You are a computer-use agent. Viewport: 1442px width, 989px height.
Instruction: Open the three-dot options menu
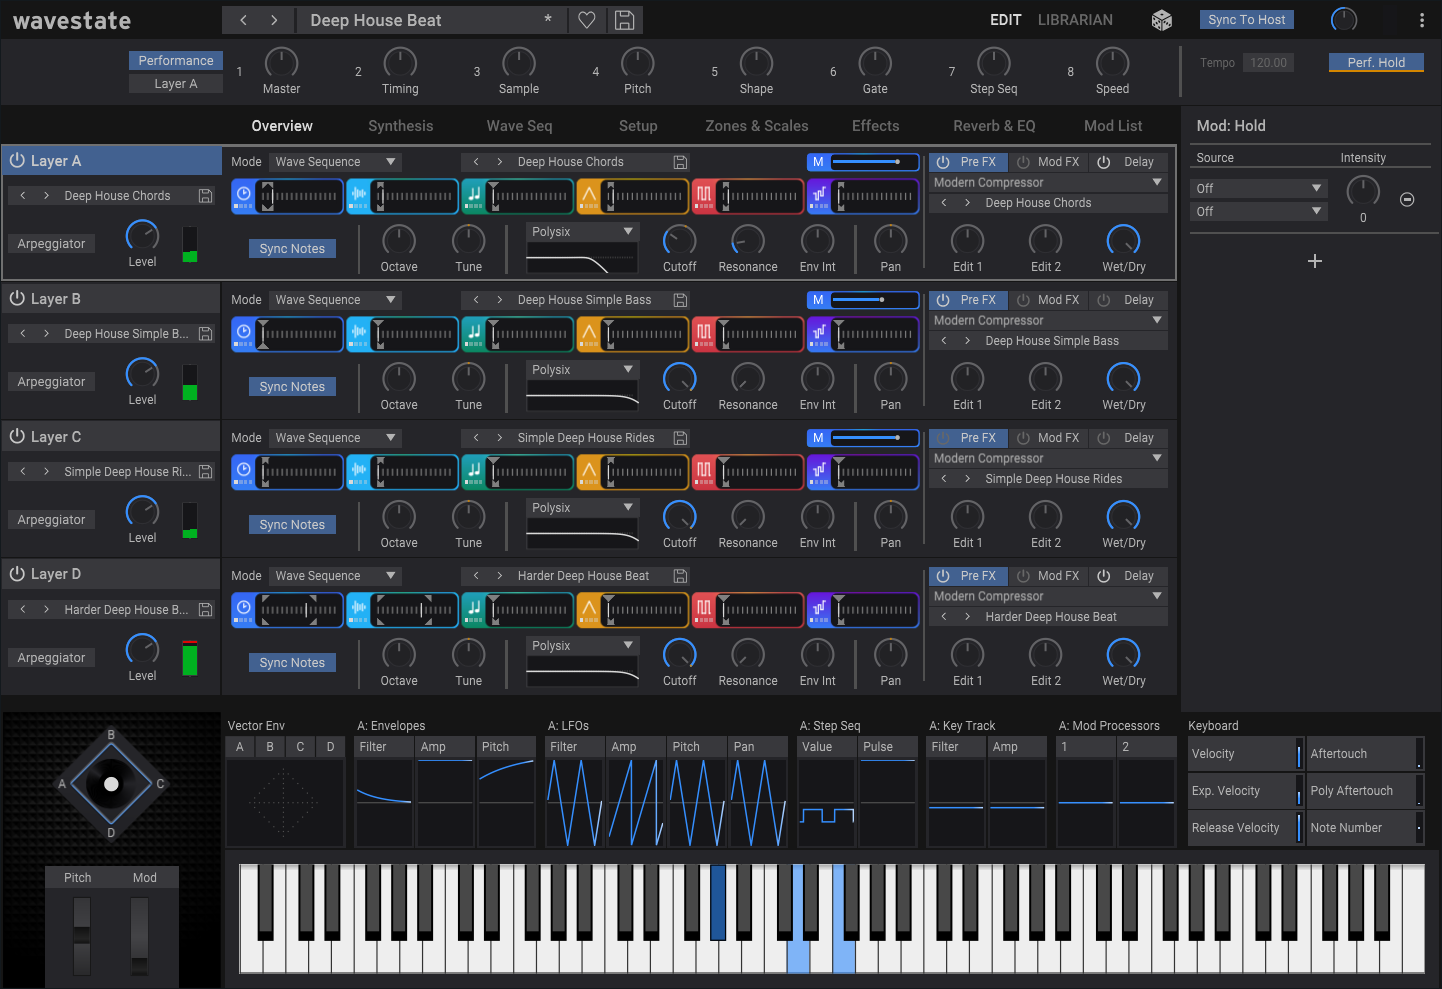click(1421, 20)
